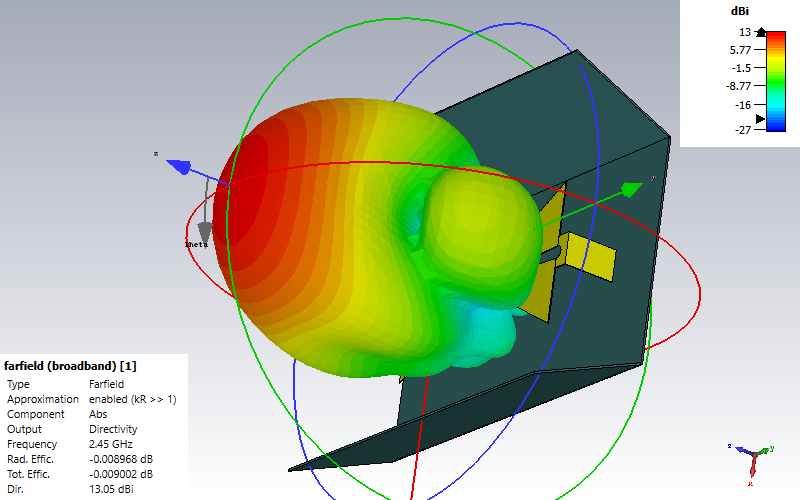This screenshot has height=500, width=800.
Task: Click the 2.45 GHz frequency value
Action: pyautogui.click(x=112, y=444)
